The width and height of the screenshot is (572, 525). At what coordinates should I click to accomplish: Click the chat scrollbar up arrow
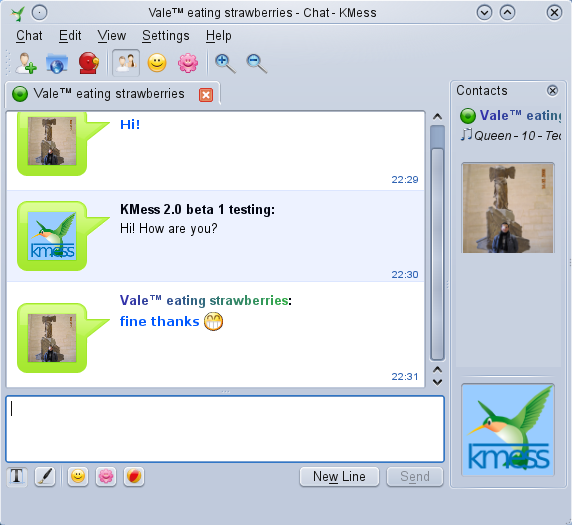click(x=437, y=117)
